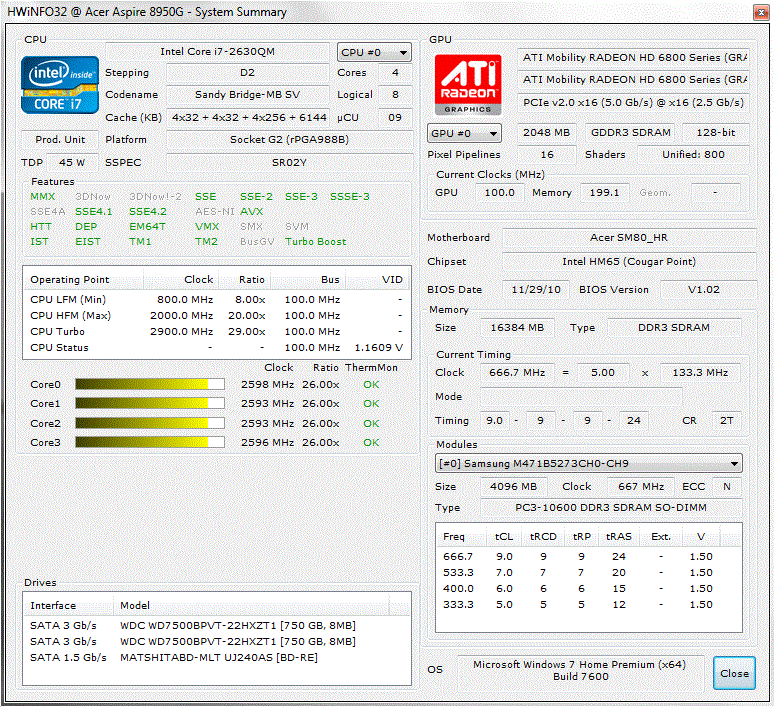Click the tCL column header
This screenshot has height=707, width=775.
(504, 536)
